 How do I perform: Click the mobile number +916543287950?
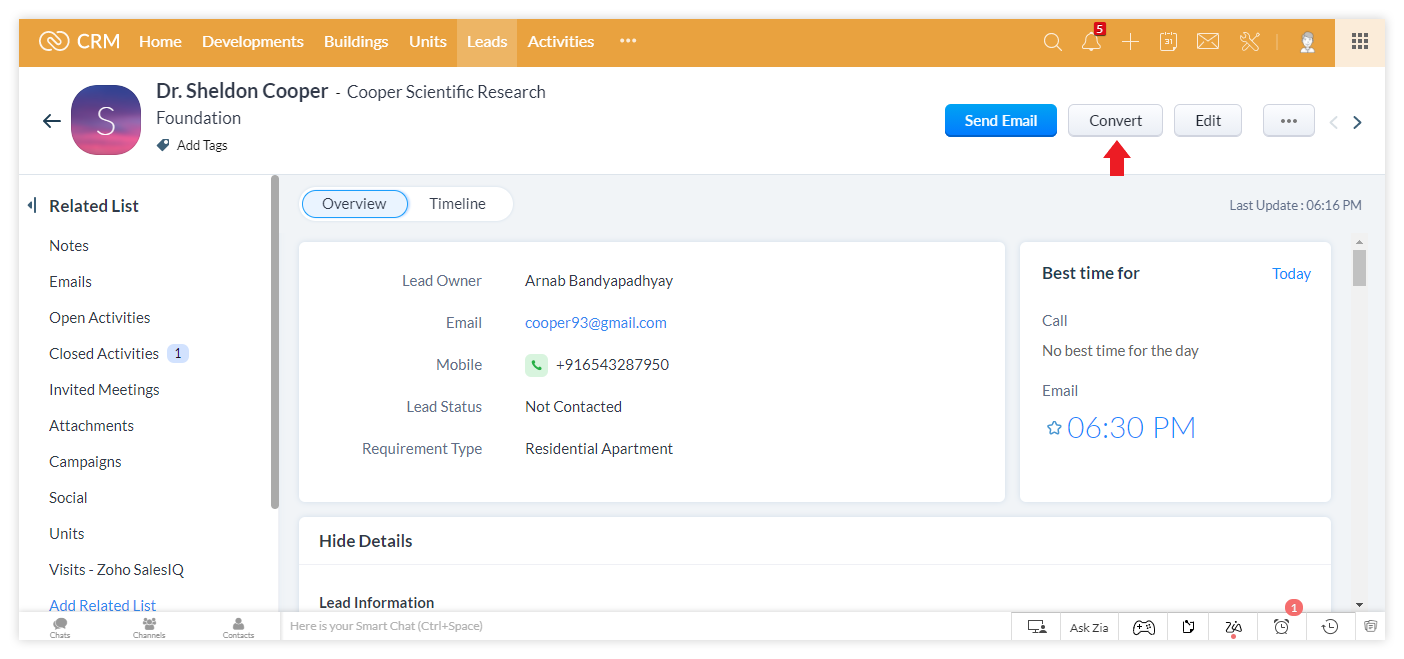coord(612,365)
